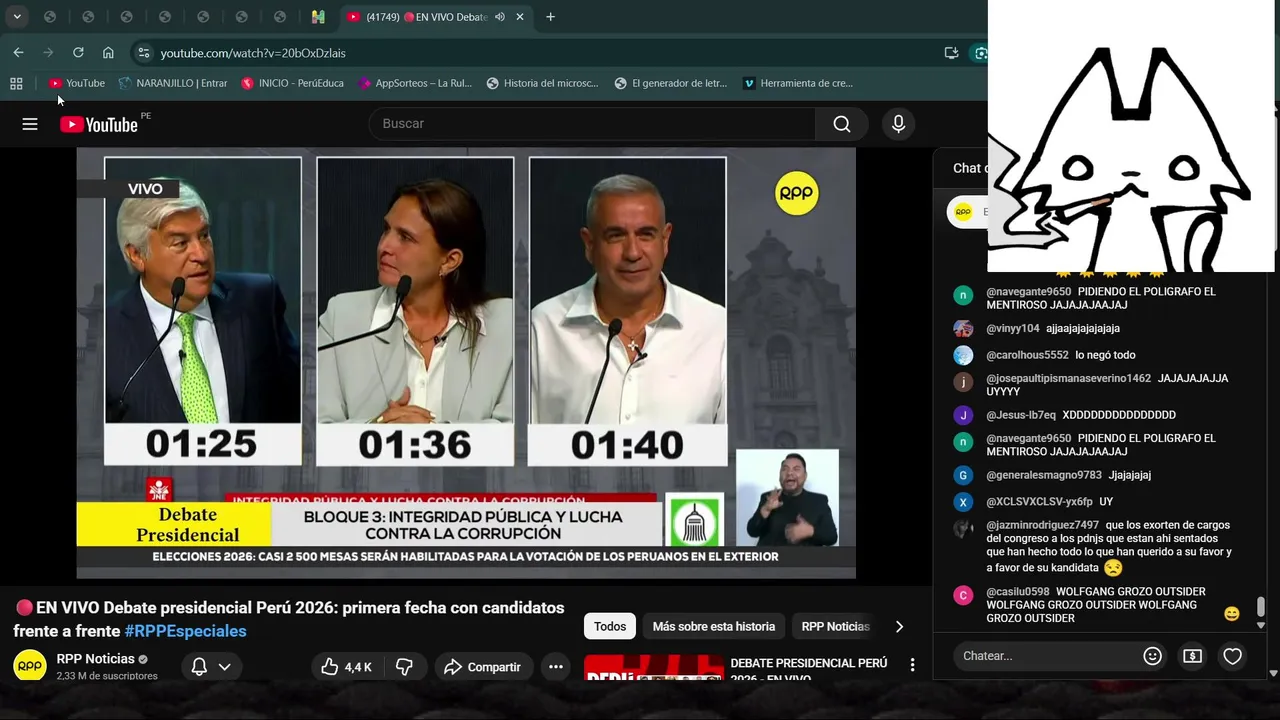Open options for the recommended debate video
This screenshot has height=720, width=1280.
coord(912,665)
